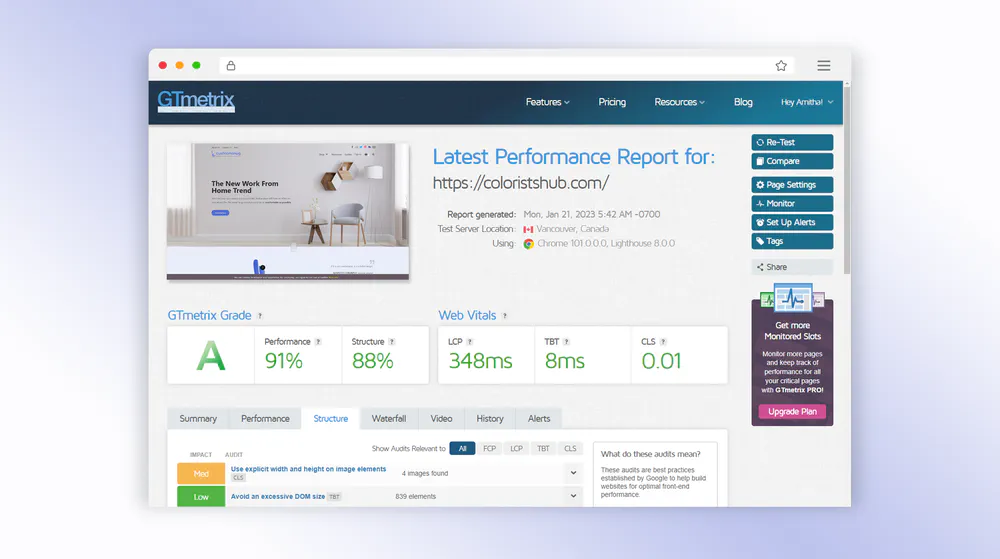
Task: Click the help icon beside CLS
Action: pyautogui.click(x=663, y=342)
